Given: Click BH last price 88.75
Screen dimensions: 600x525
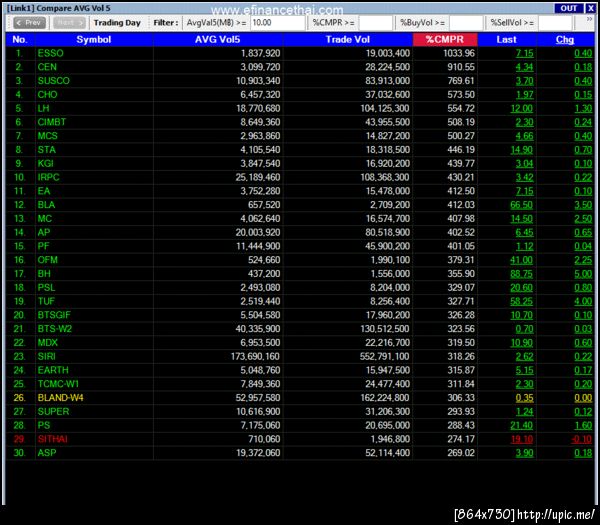Looking at the screenshot, I should (x=522, y=274).
